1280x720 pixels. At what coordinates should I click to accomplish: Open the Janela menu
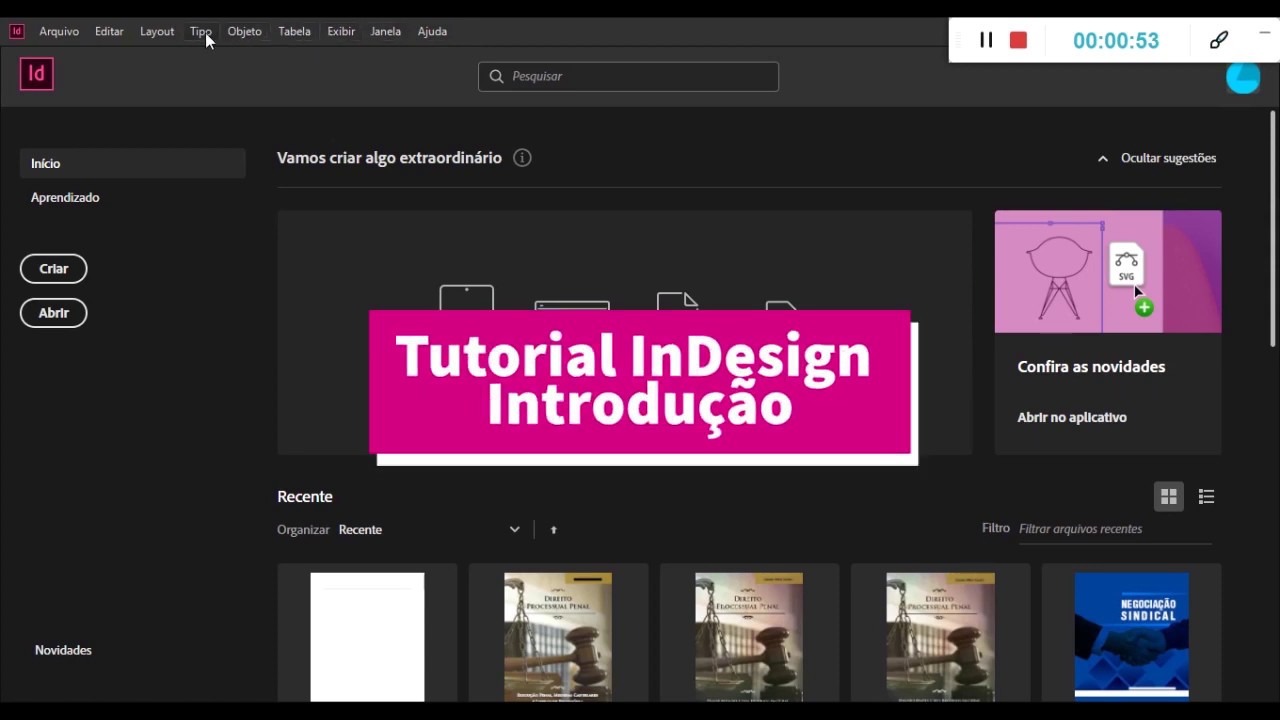(x=386, y=31)
